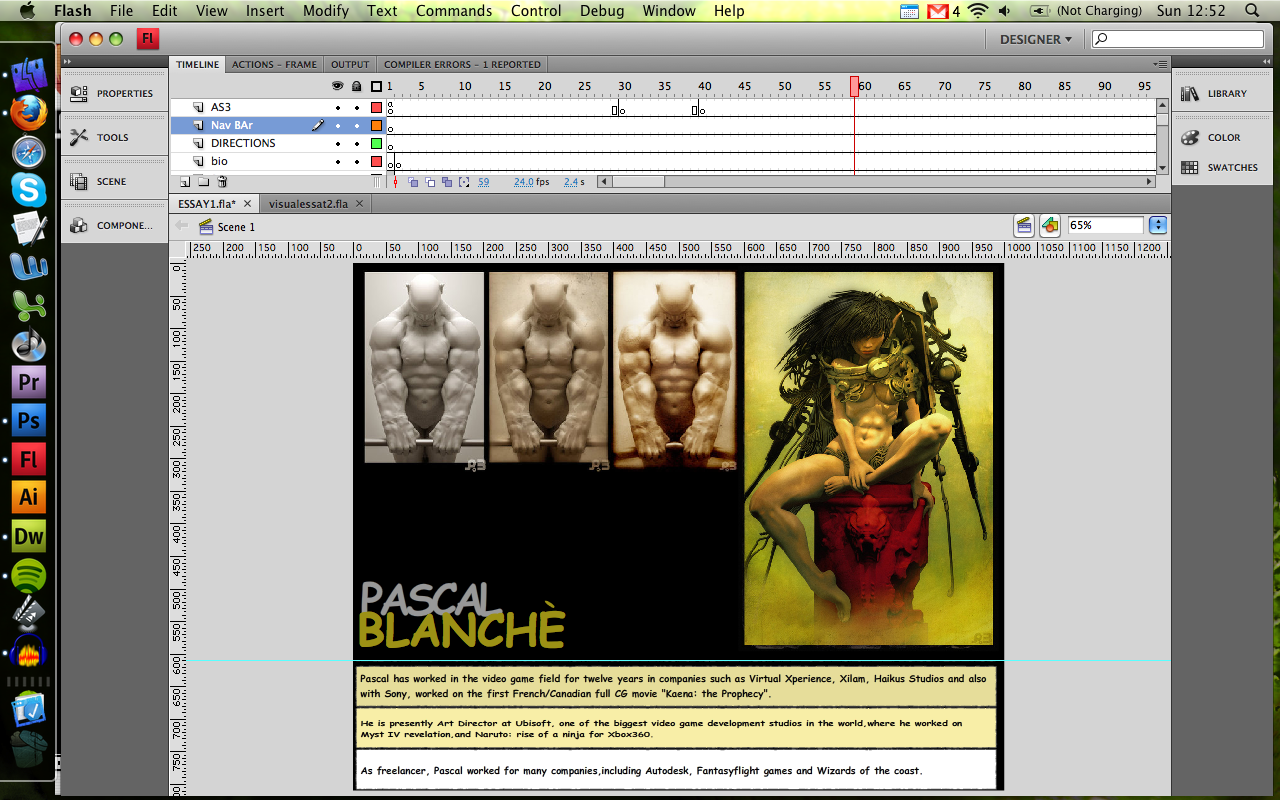Image resolution: width=1280 pixels, height=800 pixels.
Task: Click the Edit Symbols icon
Action: [x=1050, y=225]
